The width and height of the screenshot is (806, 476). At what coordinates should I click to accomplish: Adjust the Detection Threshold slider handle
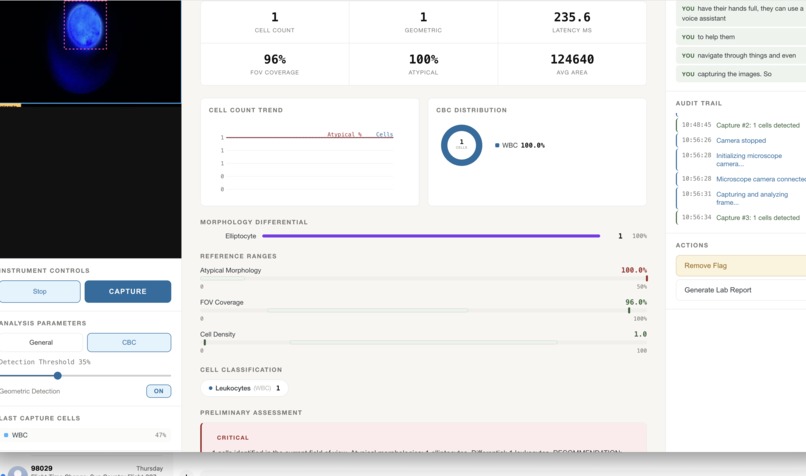pyautogui.click(x=58, y=376)
